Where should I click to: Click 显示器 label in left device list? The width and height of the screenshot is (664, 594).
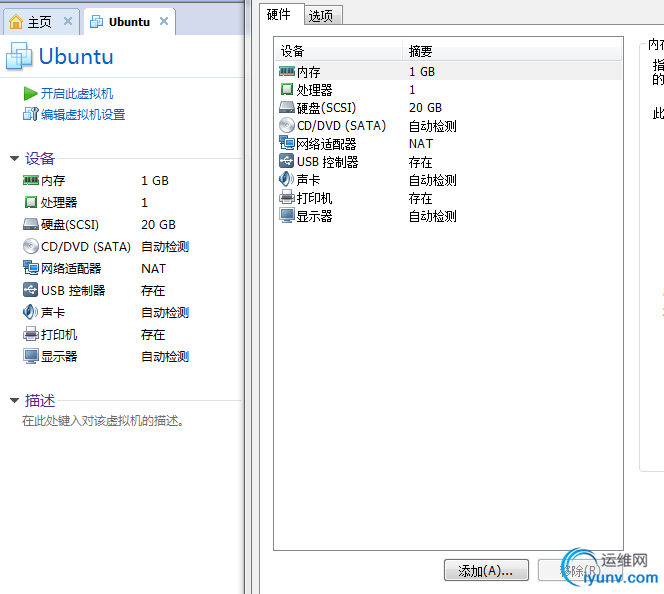point(59,356)
